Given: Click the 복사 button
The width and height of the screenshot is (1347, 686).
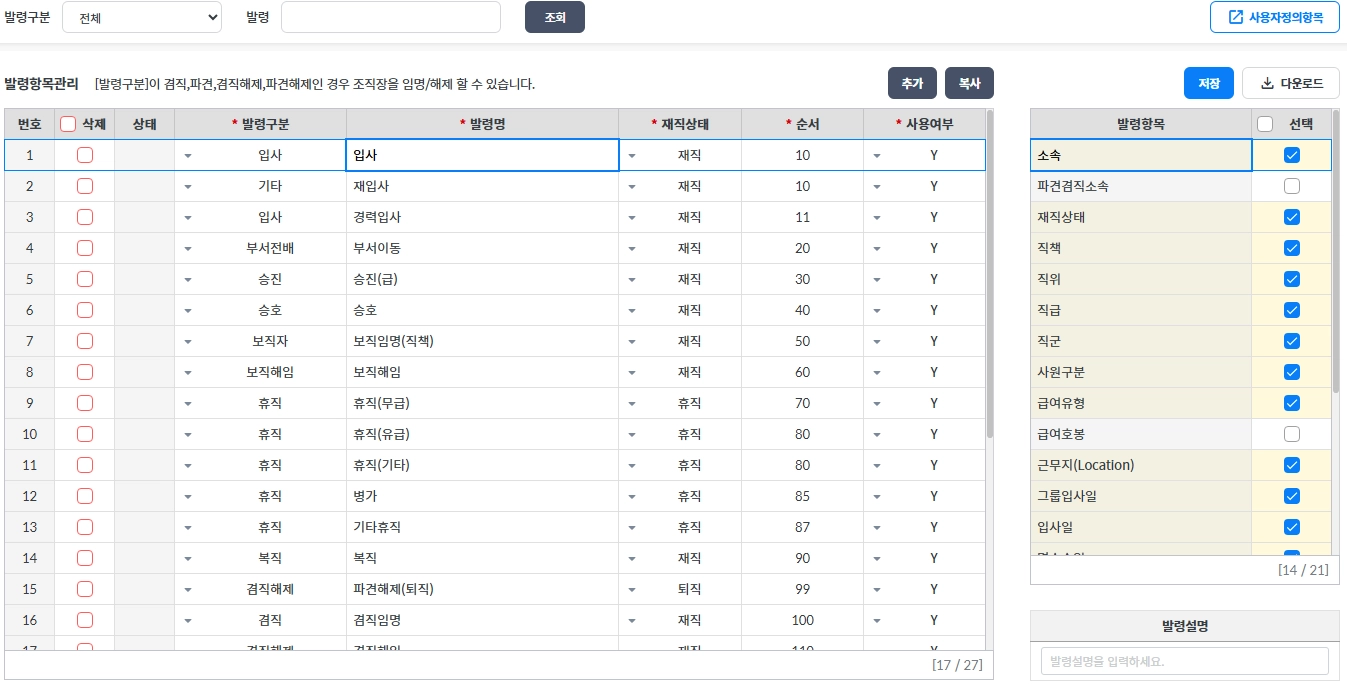Looking at the screenshot, I should pos(969,84).
